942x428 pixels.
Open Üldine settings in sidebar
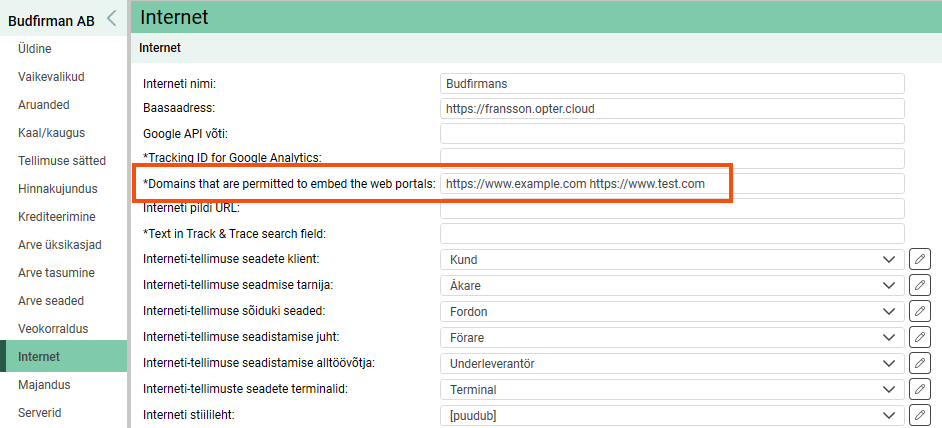[35, 48]
